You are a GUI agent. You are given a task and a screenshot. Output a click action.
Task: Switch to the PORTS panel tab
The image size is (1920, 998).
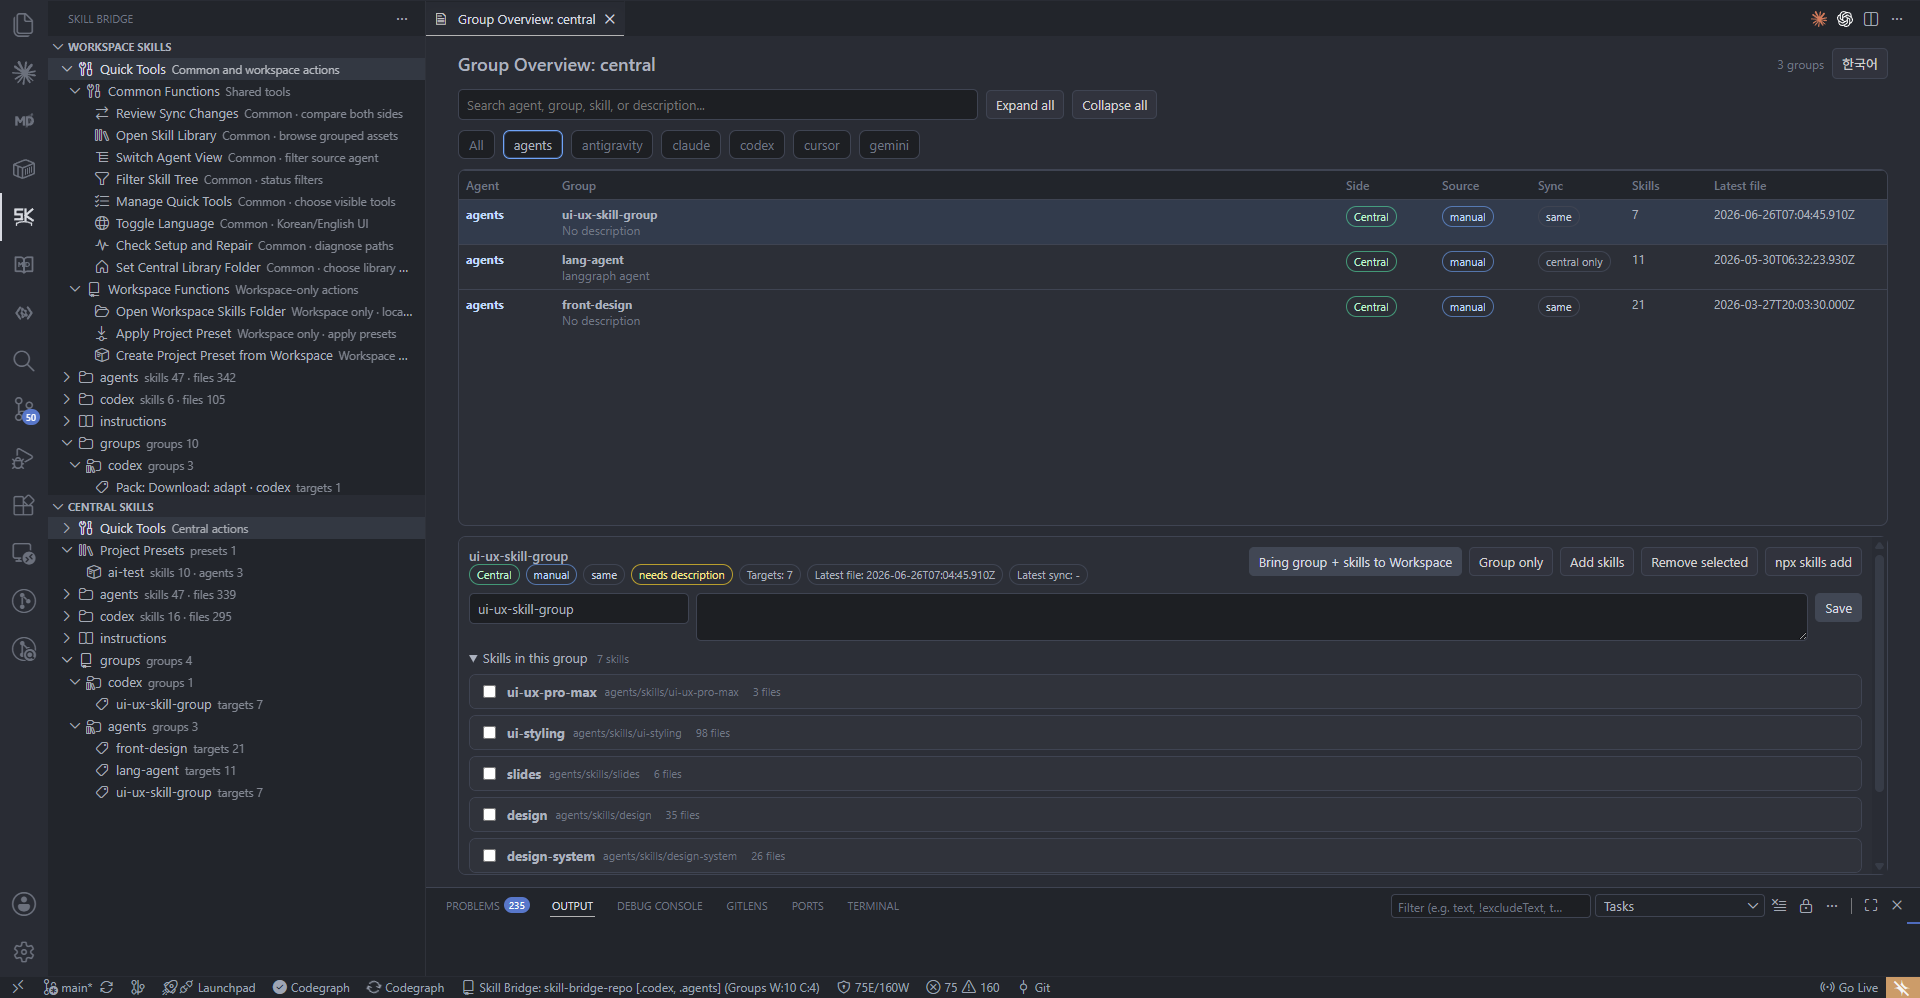coord(807,906)
